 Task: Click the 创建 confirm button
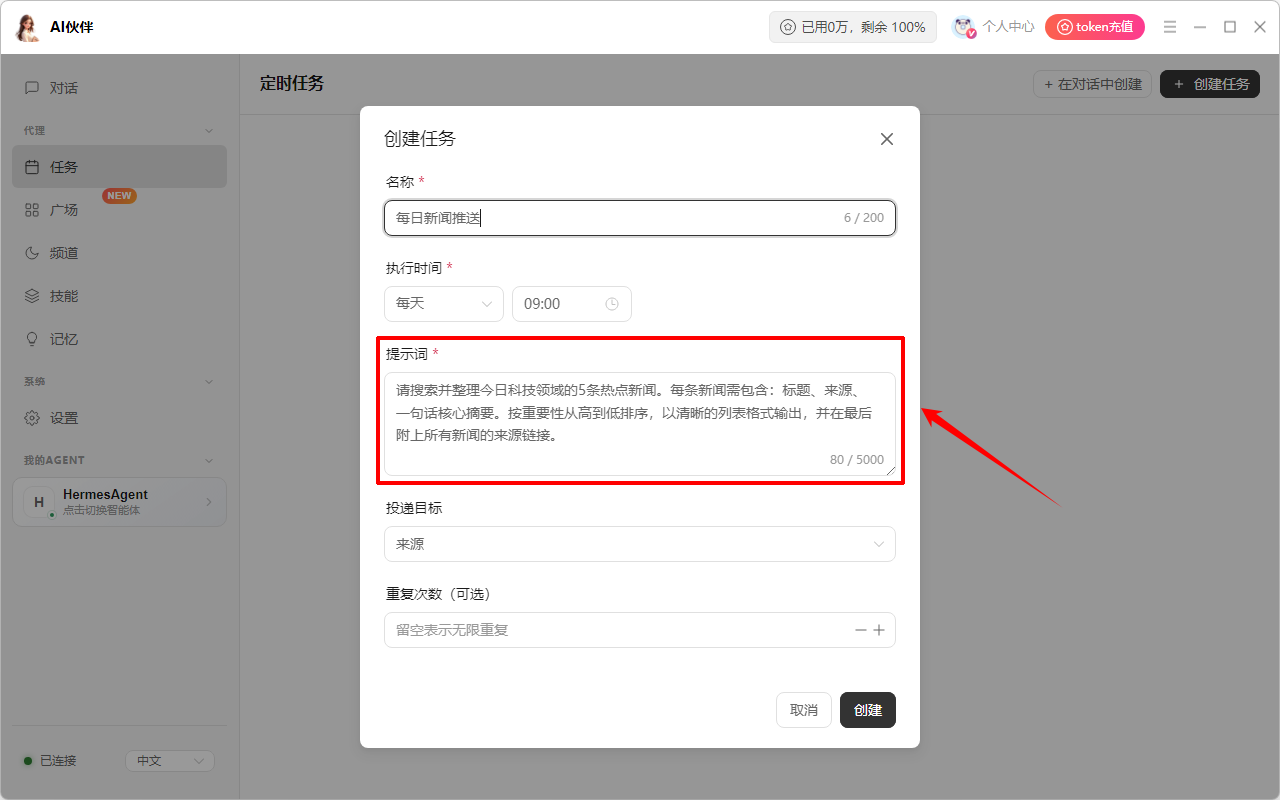(x=868, y=710)
